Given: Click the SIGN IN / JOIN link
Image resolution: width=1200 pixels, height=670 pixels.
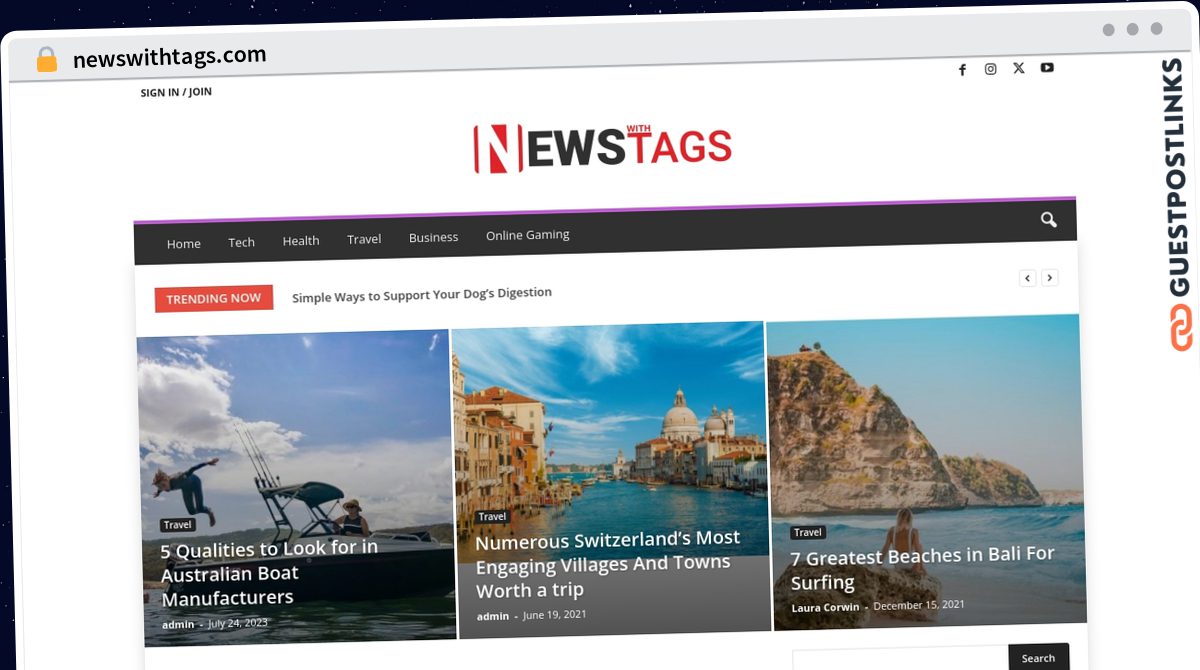Looking at the screenshot, I should tap(176, 92).
